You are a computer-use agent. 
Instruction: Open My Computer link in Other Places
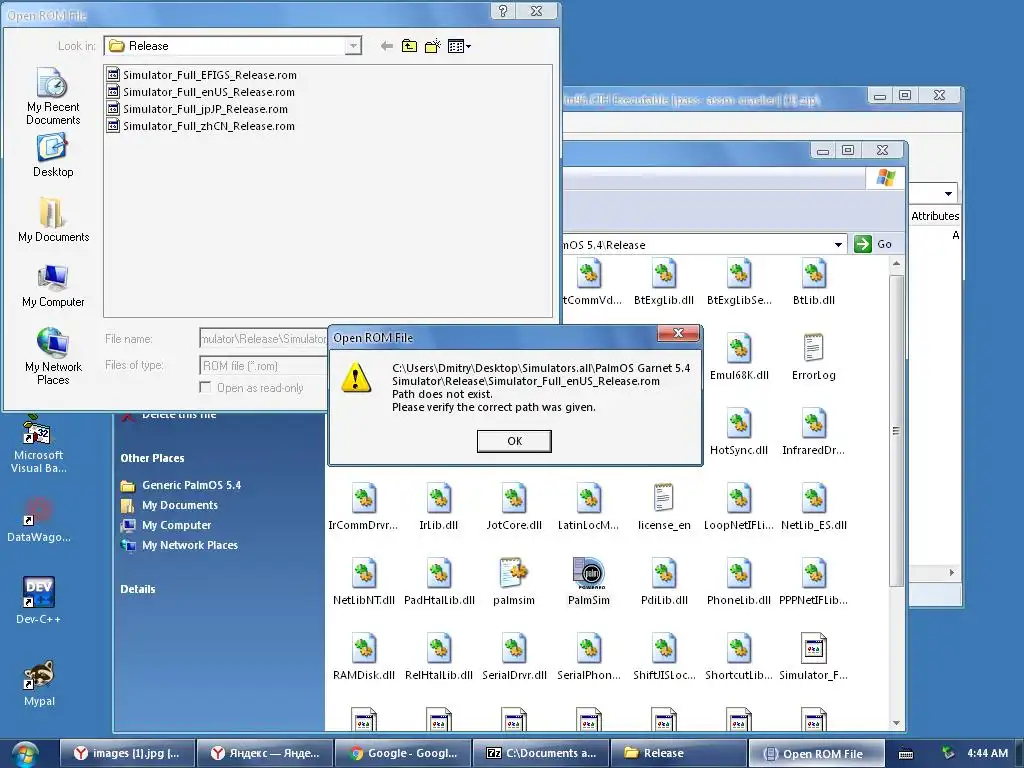tap(166, 525)
